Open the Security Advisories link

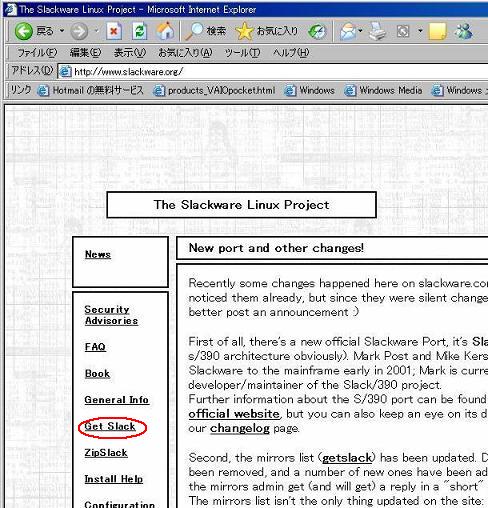pyautogui.click(x=111, y=315)
